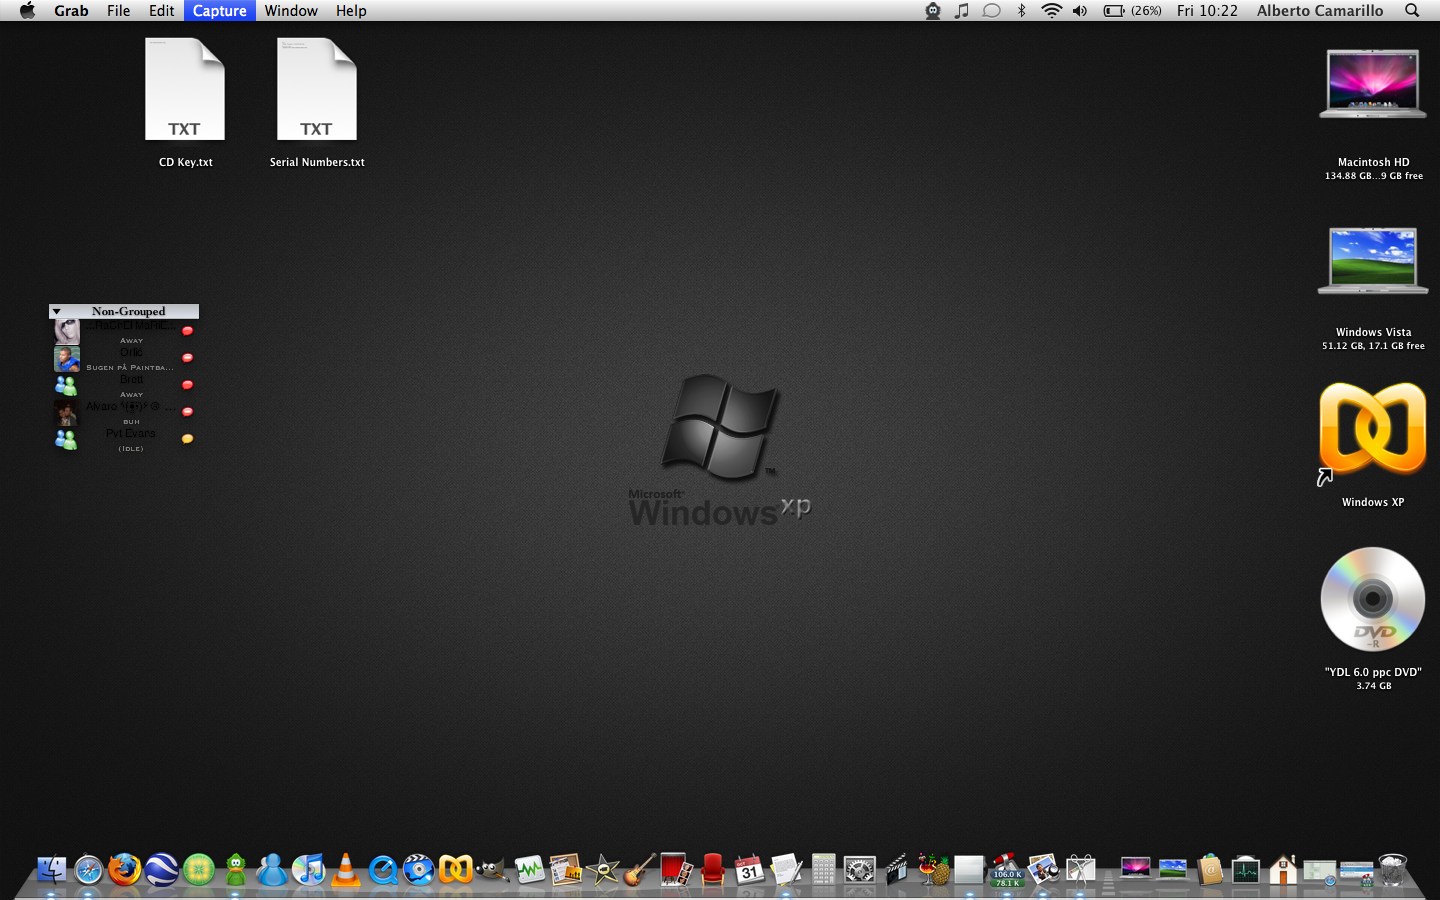Viewport: 1440px width, 900px height.
Task: Open the Help menu
Action: point(351,11)
